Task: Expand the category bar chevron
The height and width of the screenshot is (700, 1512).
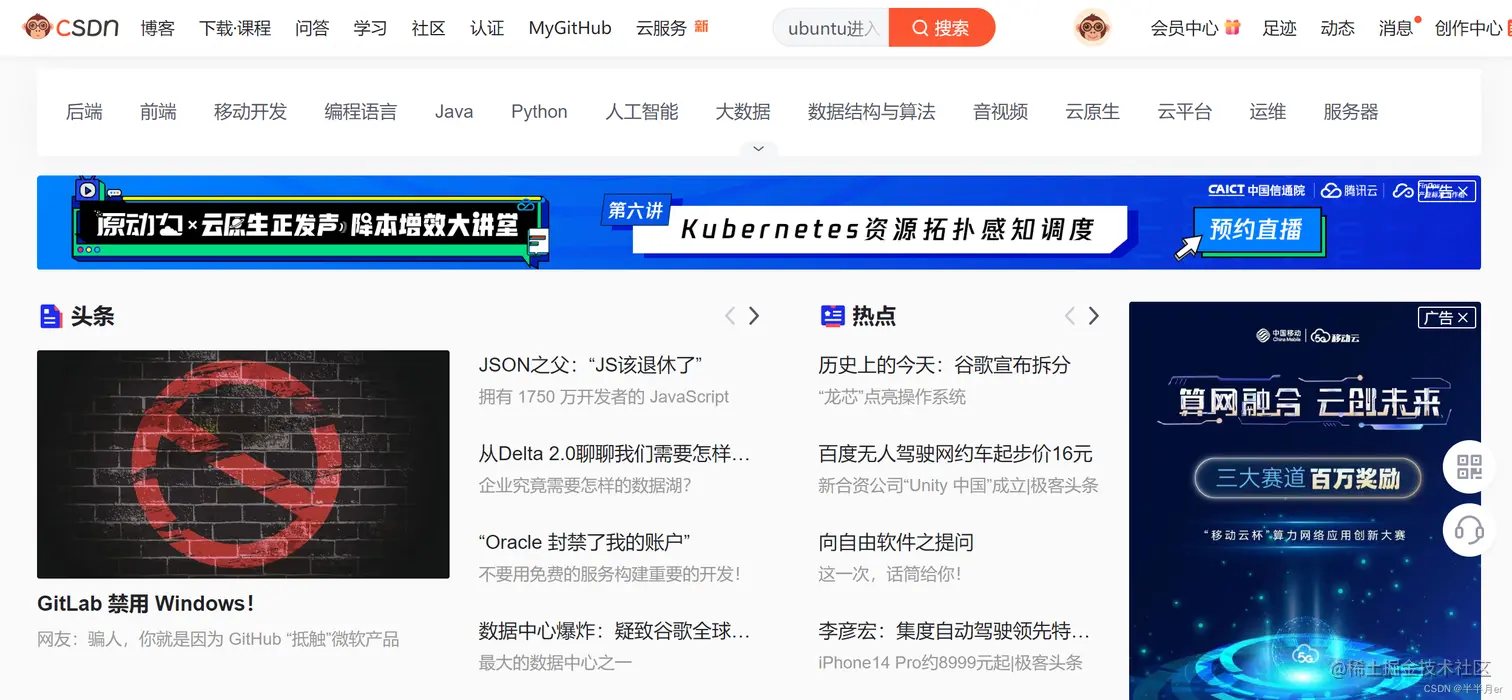Action: tap(758, 149)
